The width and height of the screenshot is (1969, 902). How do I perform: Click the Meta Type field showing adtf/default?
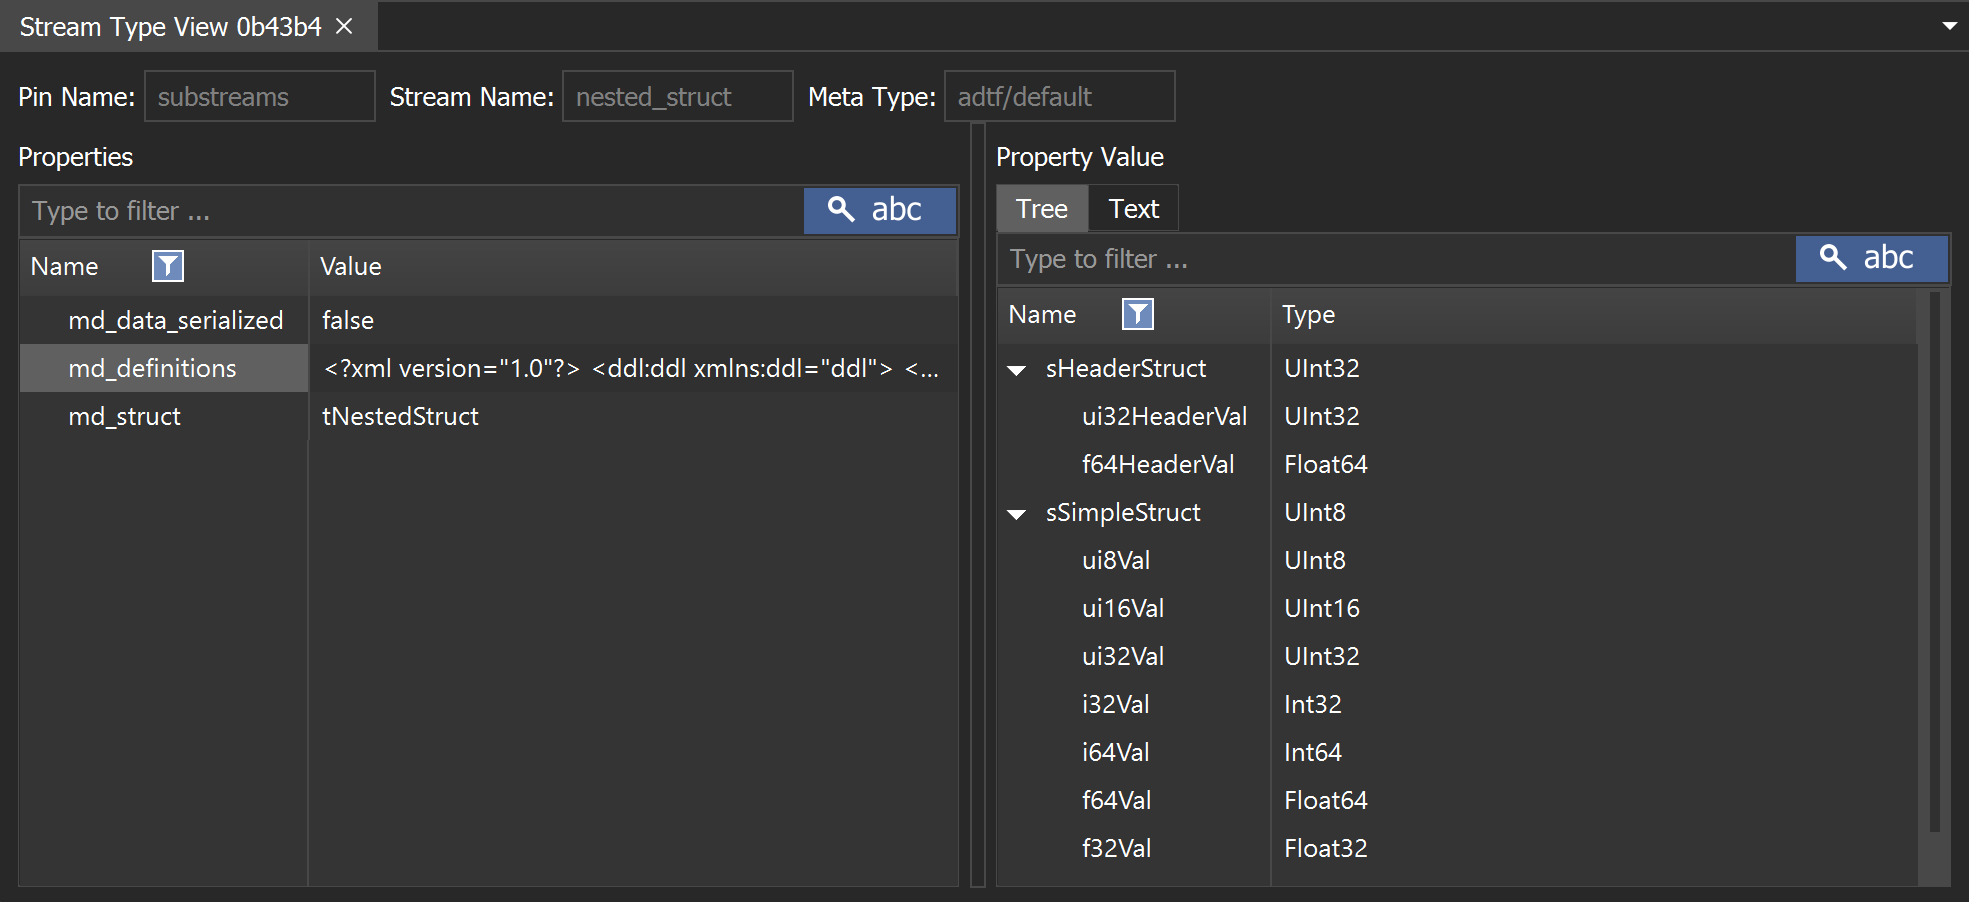click(1060, 96)
